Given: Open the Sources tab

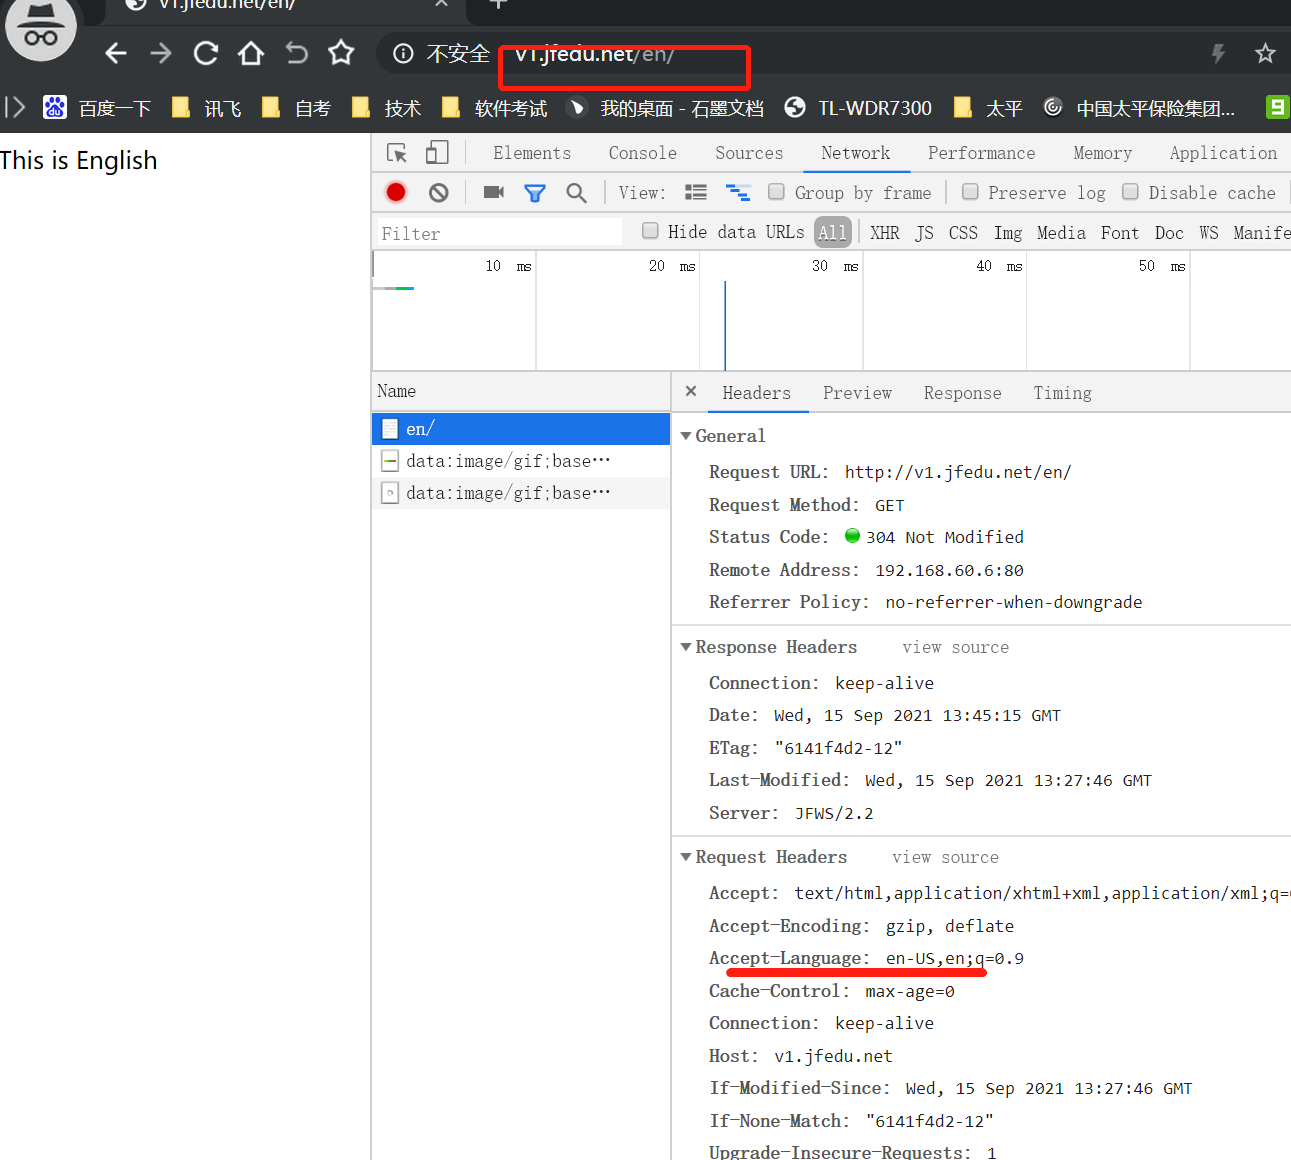Looking at the screenshot, I should tap(749, 153).
